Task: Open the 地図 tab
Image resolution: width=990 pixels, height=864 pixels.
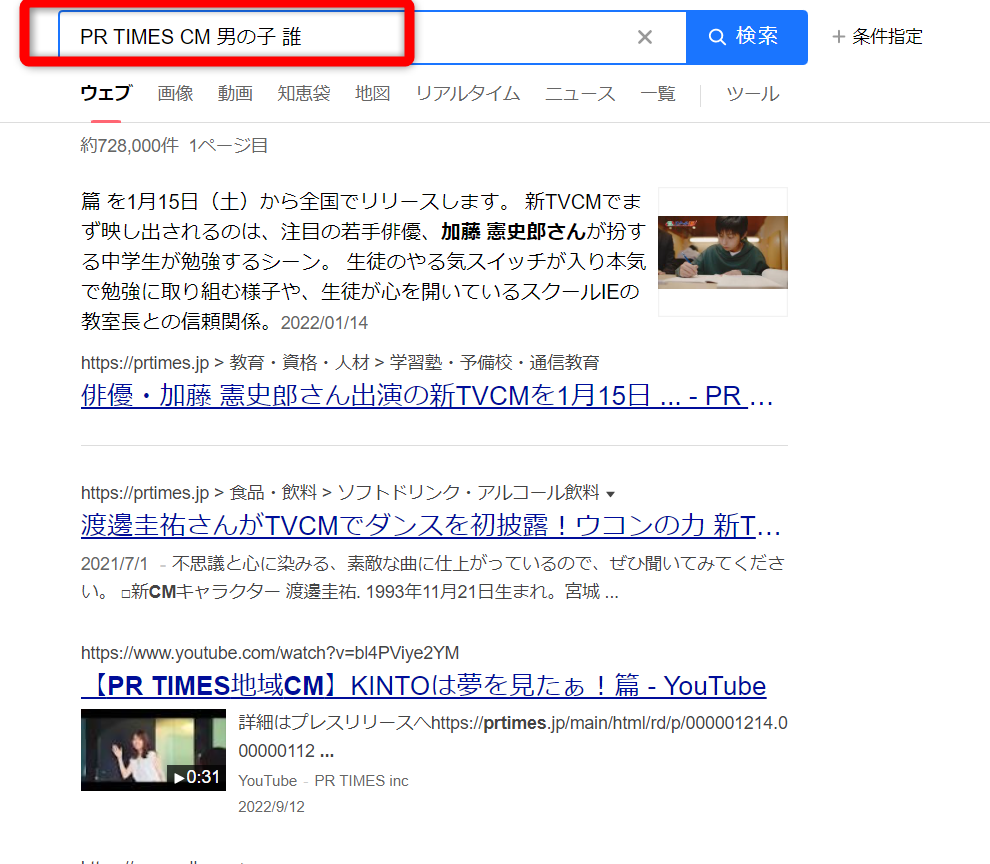Action: 373,93
